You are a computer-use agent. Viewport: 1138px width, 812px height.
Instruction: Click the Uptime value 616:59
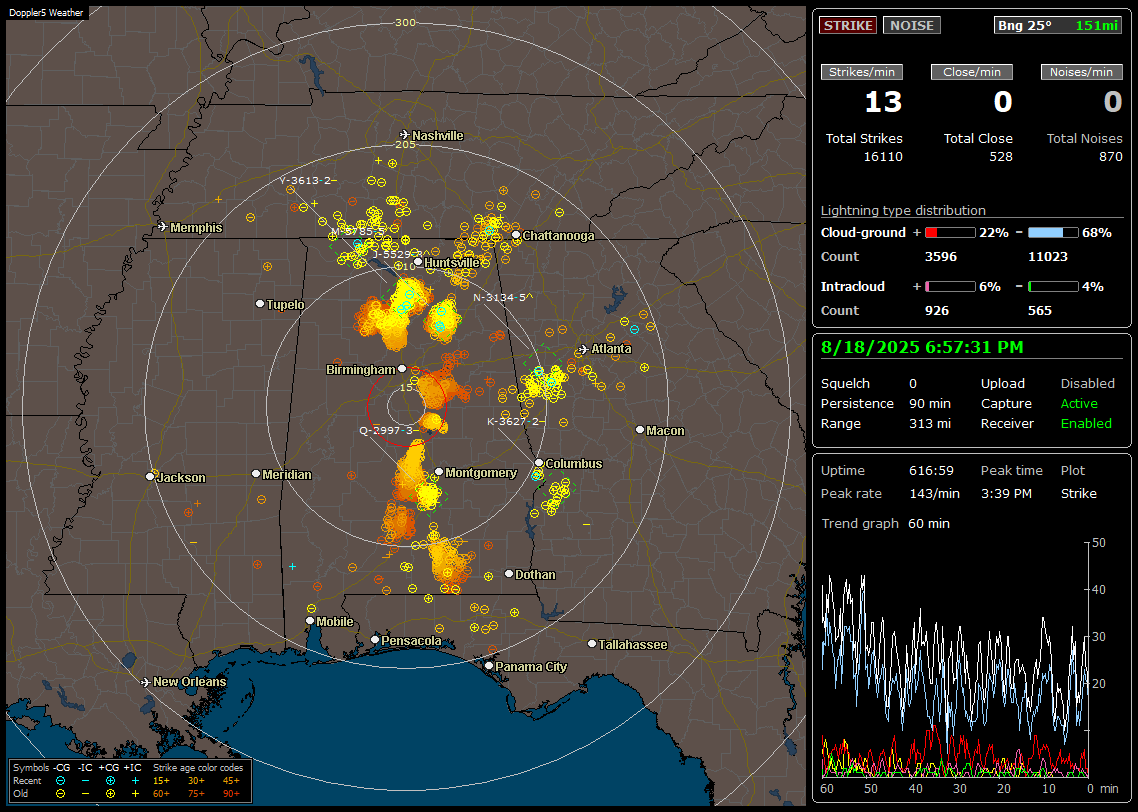[x=931, y=471]
